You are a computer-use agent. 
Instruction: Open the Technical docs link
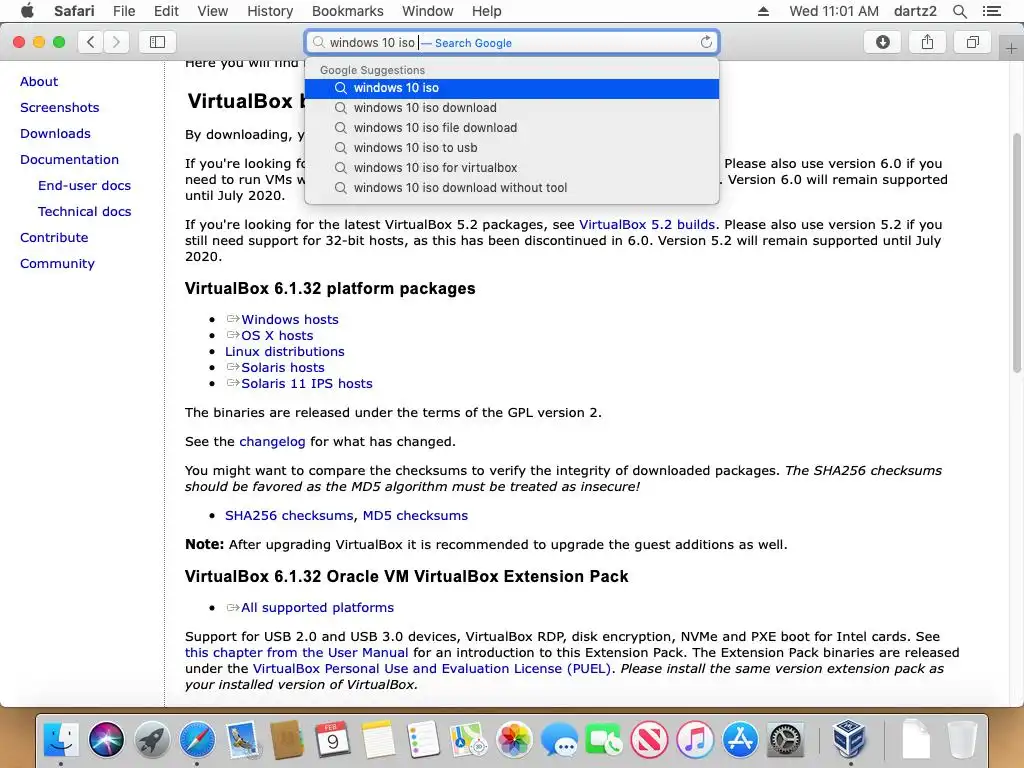click(84, 212)
